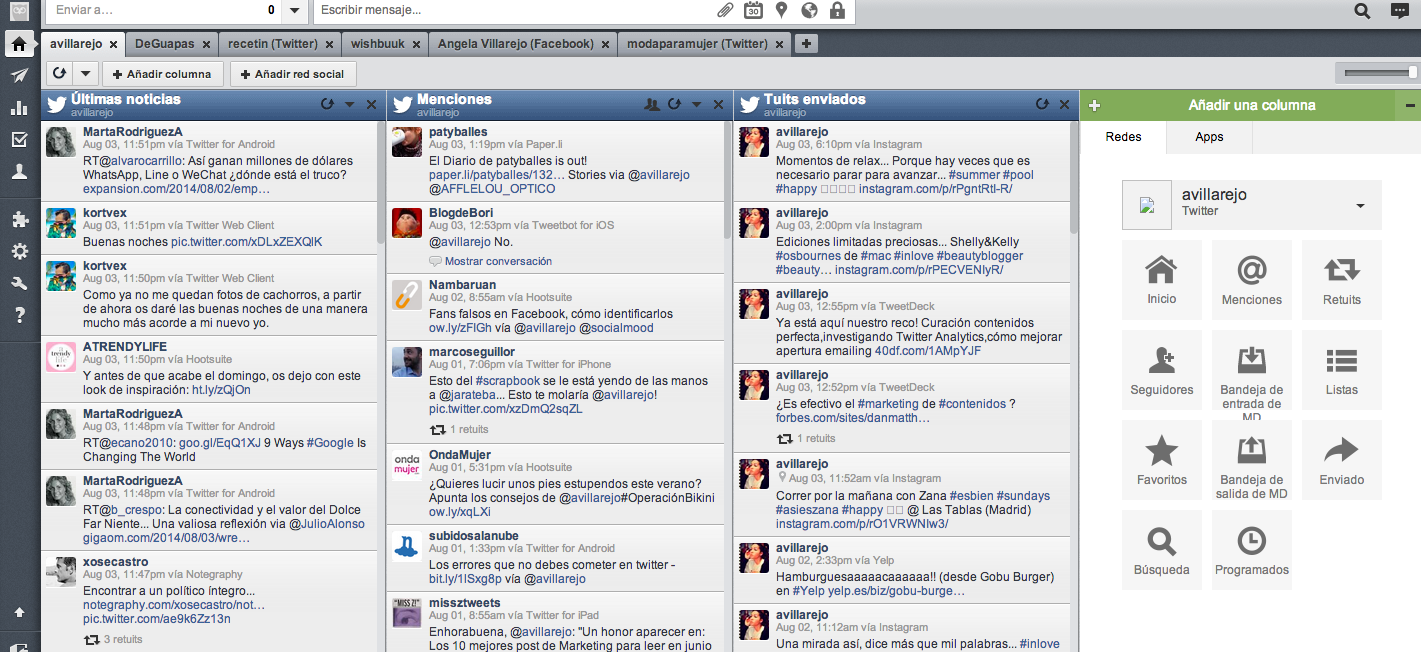Add the Retuits stream tile
The image size is (1421, 652).
tap(1341, 281)
